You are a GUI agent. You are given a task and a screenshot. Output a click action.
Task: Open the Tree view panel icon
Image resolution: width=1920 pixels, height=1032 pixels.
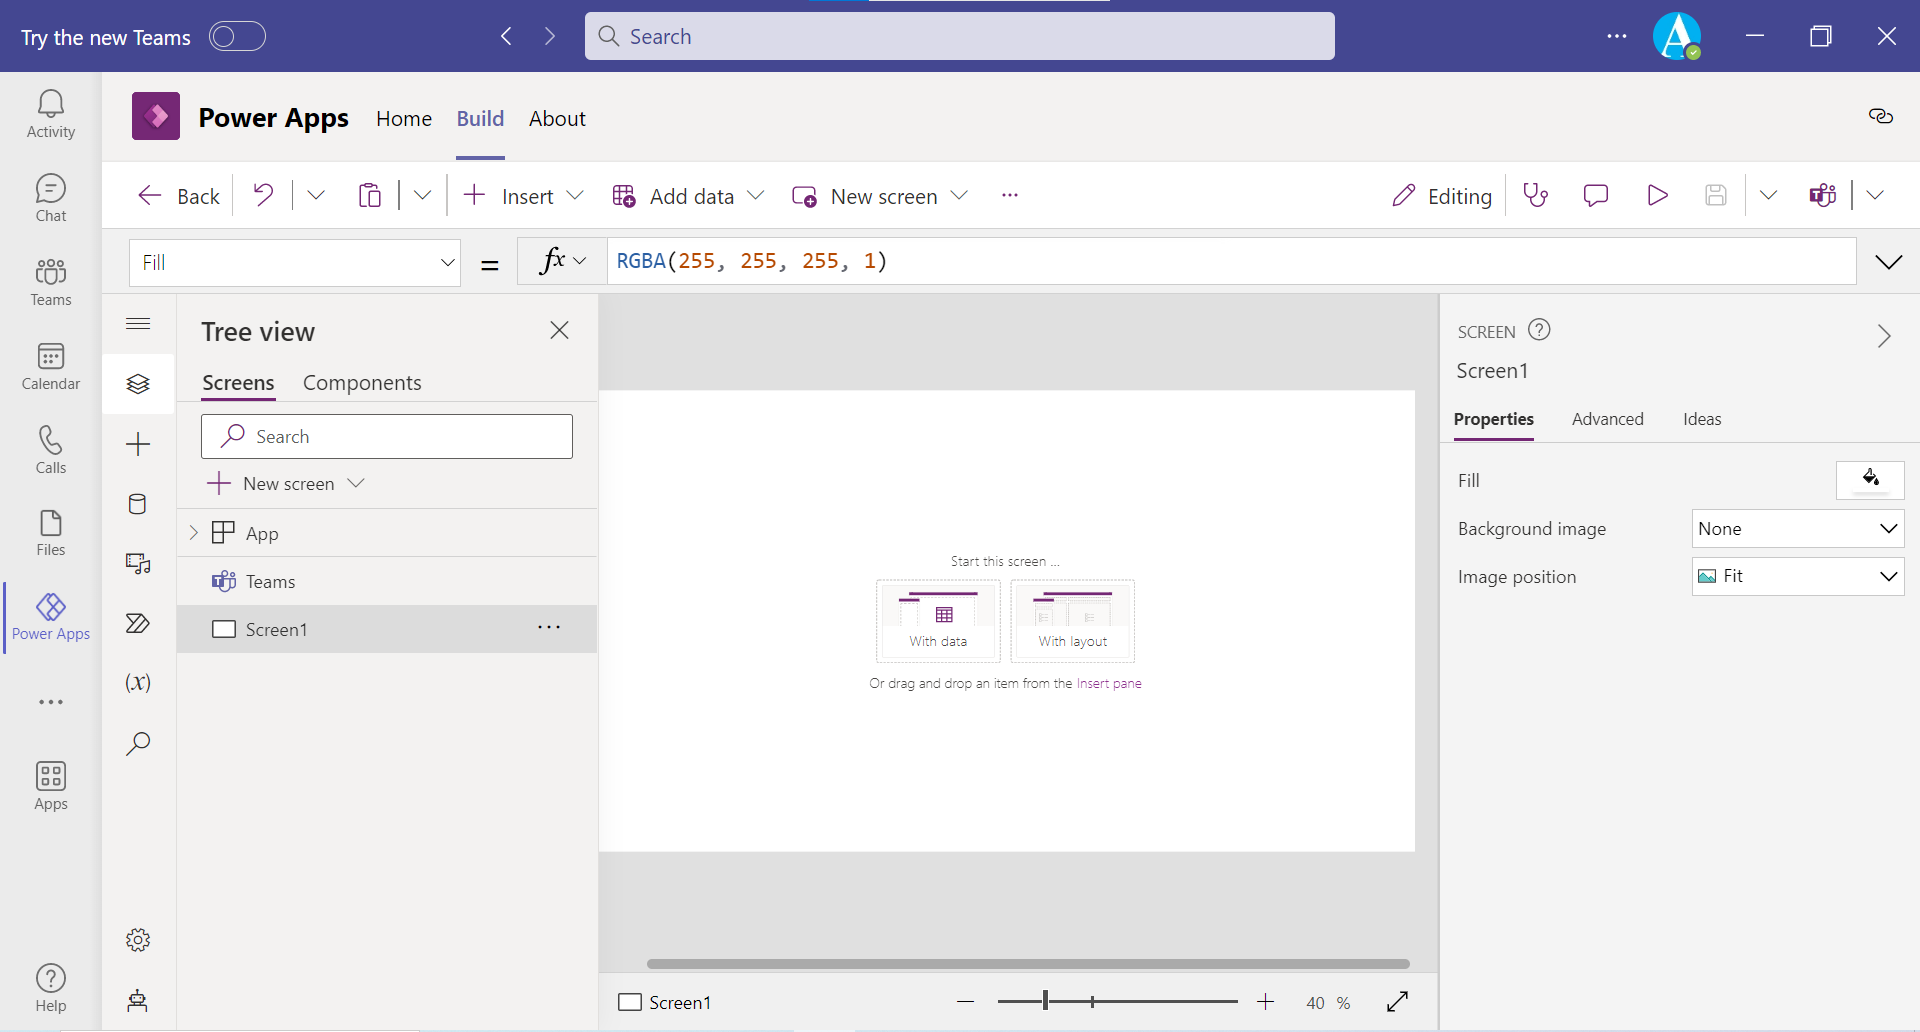pyautogui.click(x=137, y=383)
